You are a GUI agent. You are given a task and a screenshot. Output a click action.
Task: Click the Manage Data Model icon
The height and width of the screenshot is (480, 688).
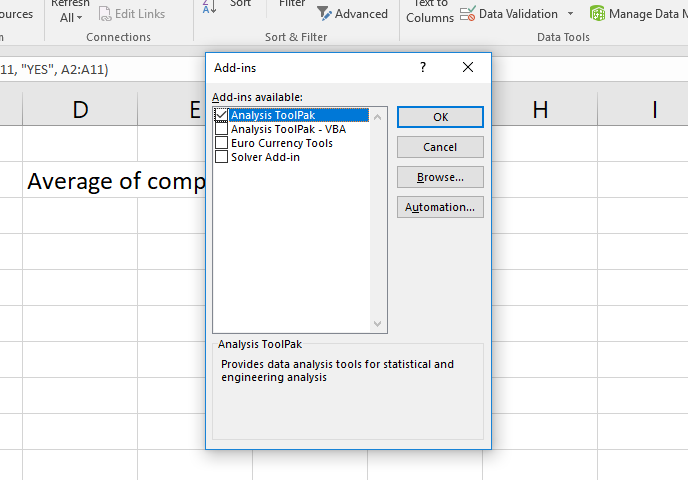pyautogui.click(x=597, y=14)
